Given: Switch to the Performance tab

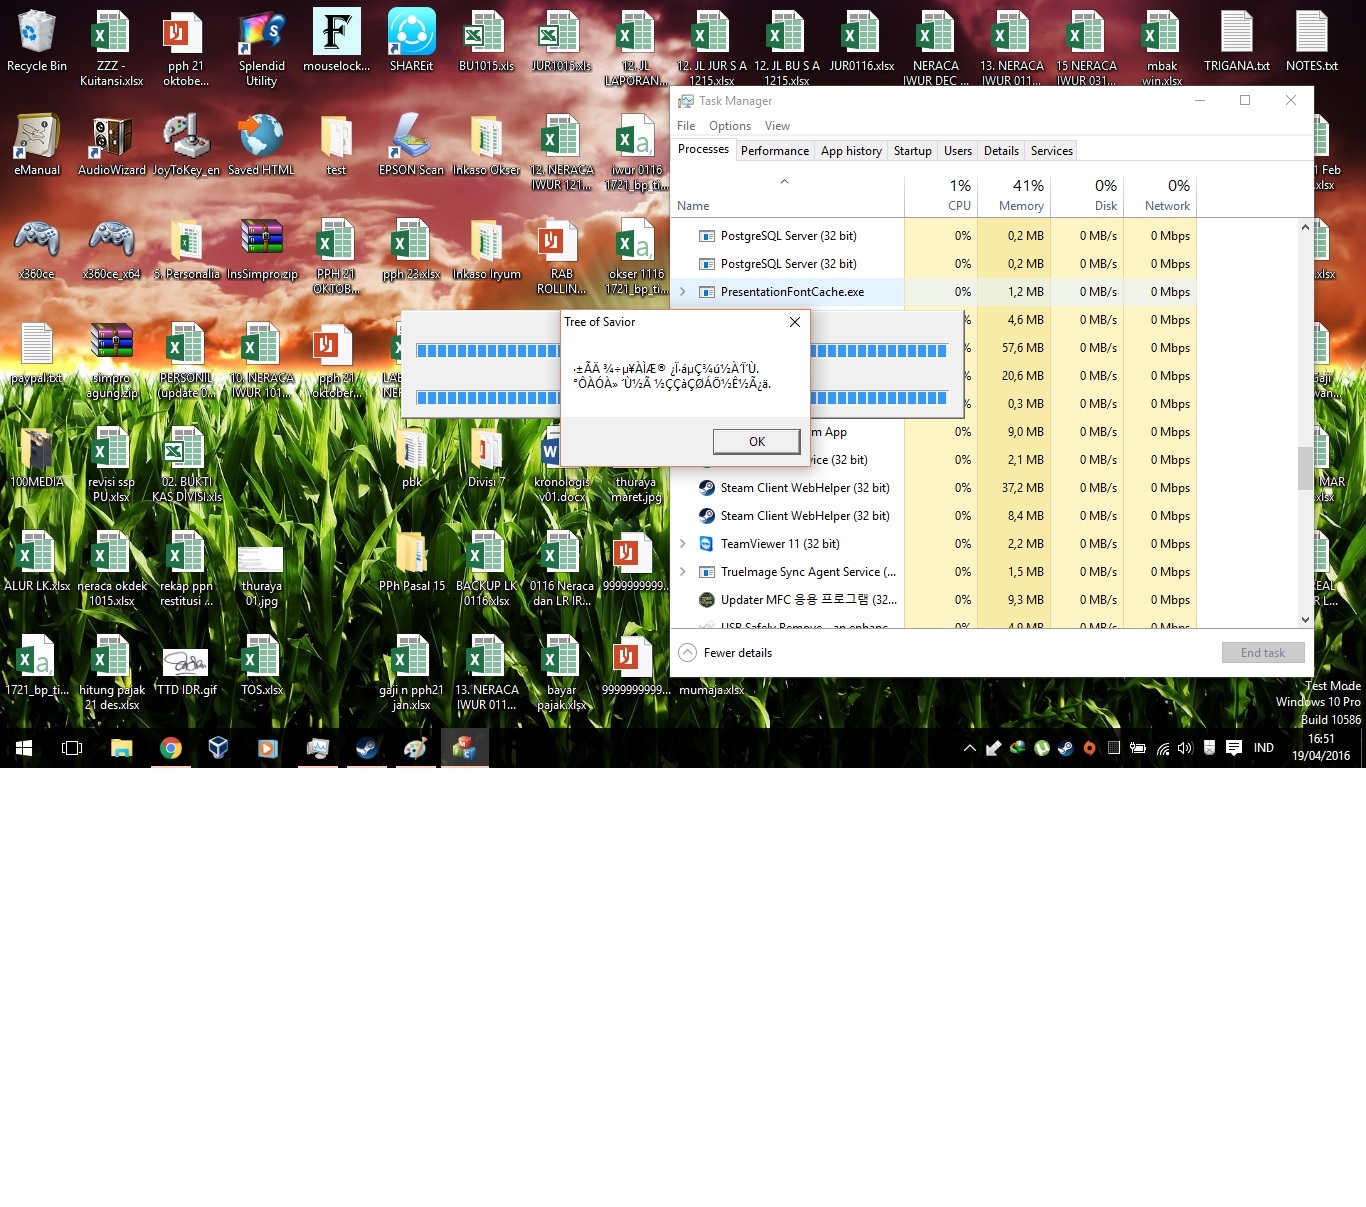Looking at the screenshot, I should tap(774, 151).
